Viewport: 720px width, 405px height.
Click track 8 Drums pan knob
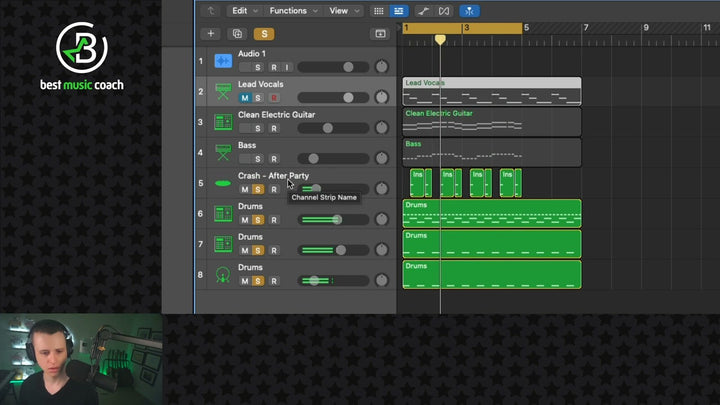(382, 280)
